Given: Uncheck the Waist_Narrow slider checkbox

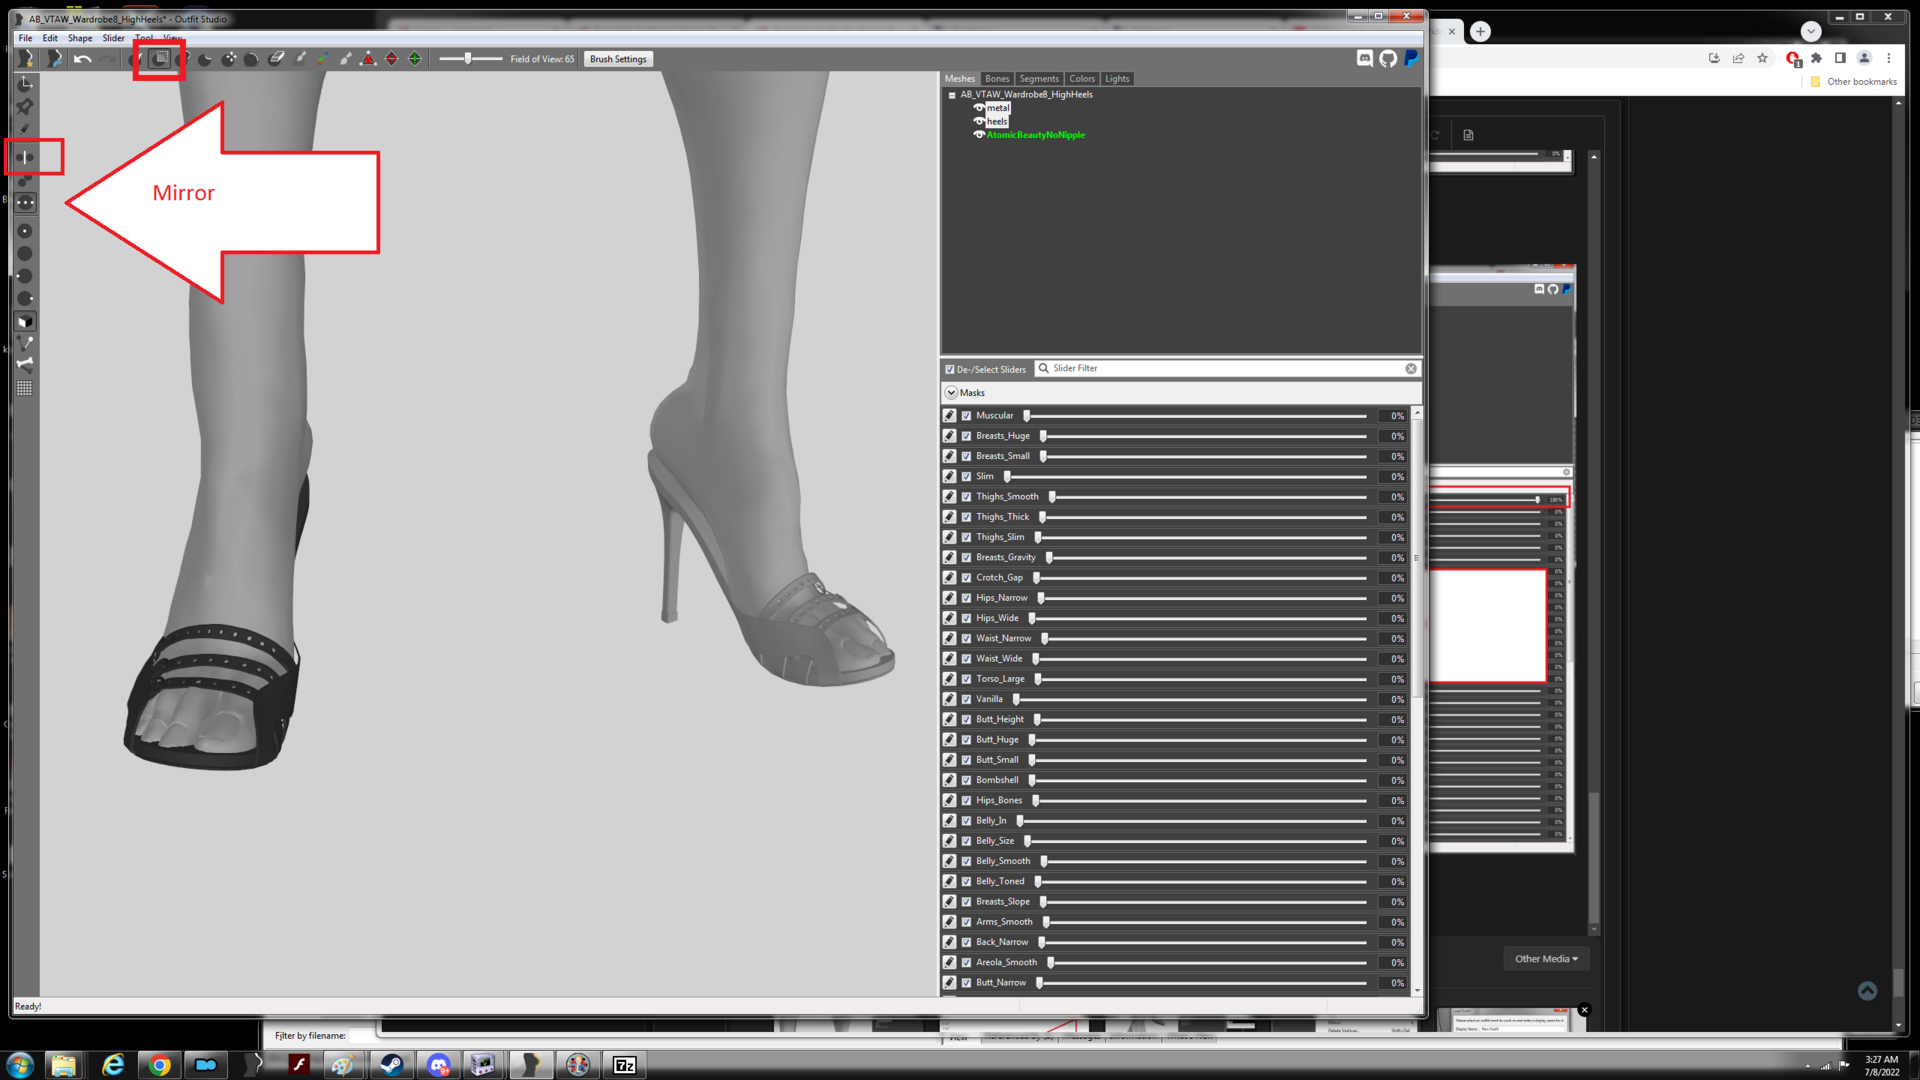Looking at the screenshot, I should [x=966, y=638].
